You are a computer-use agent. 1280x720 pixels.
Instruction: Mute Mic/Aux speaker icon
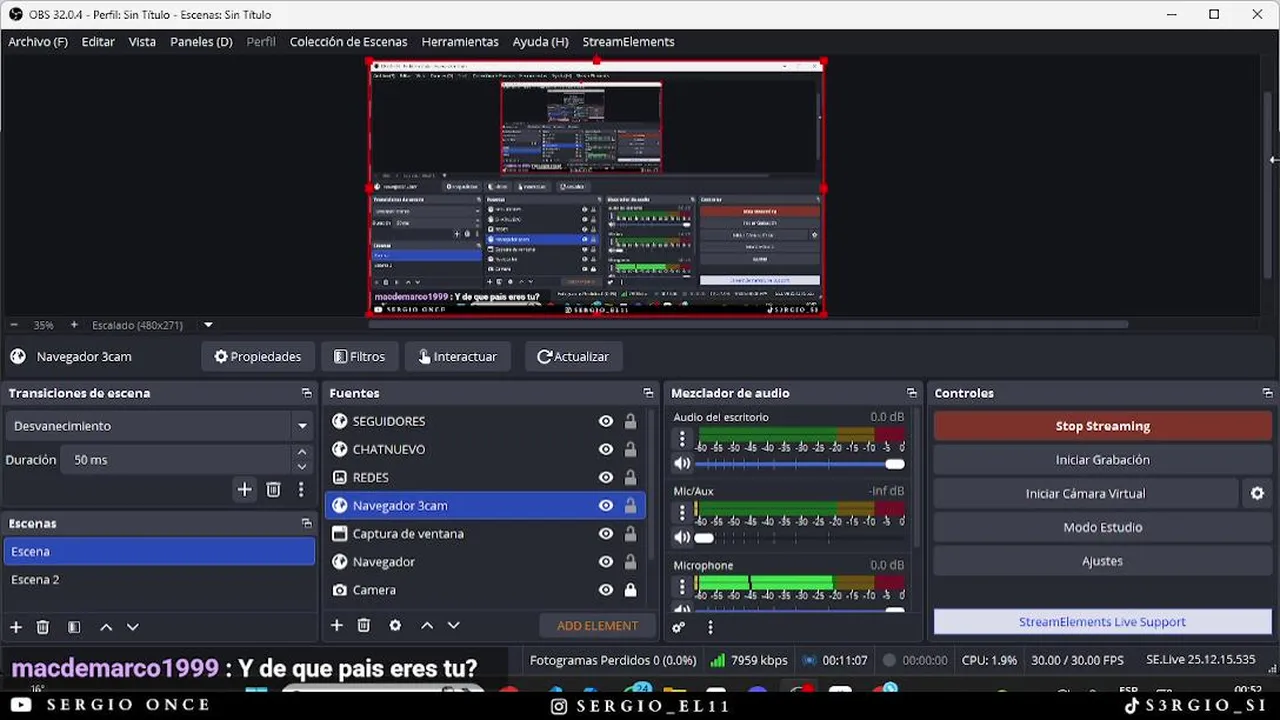(682, 537)
